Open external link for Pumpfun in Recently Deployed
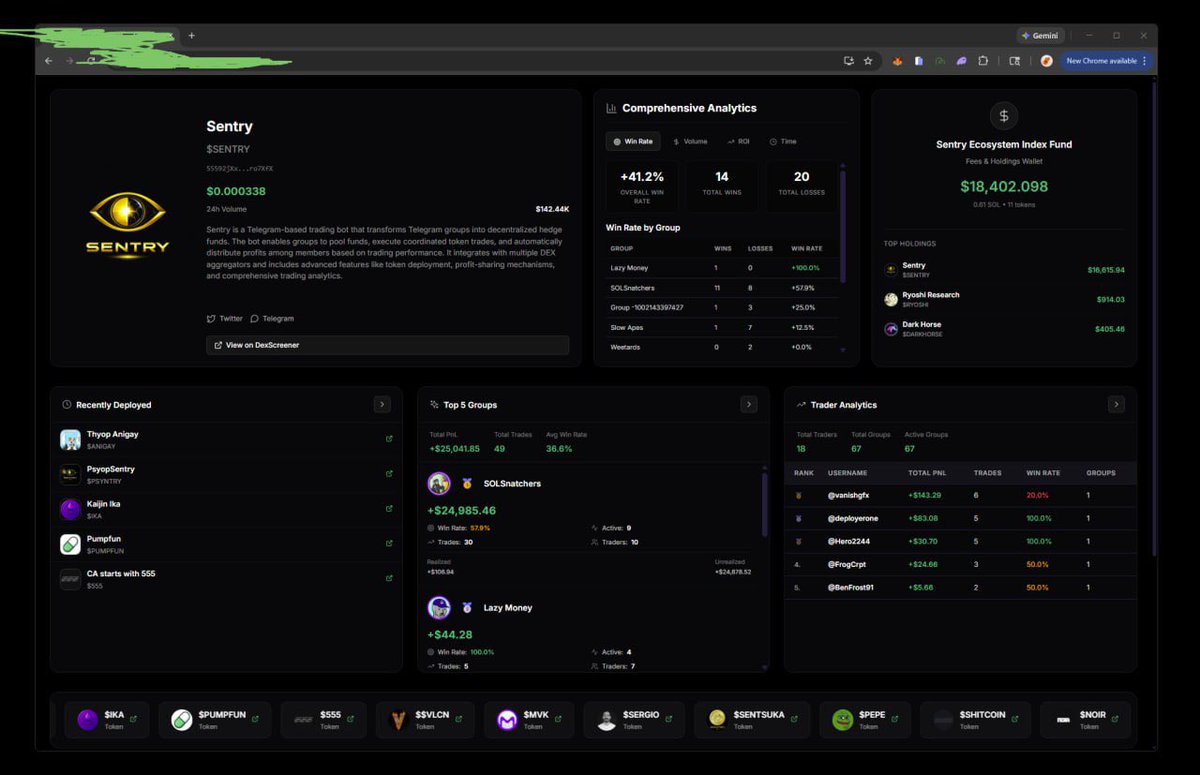The width and height of the screenshot is (1200, 775). pos(389,544)
